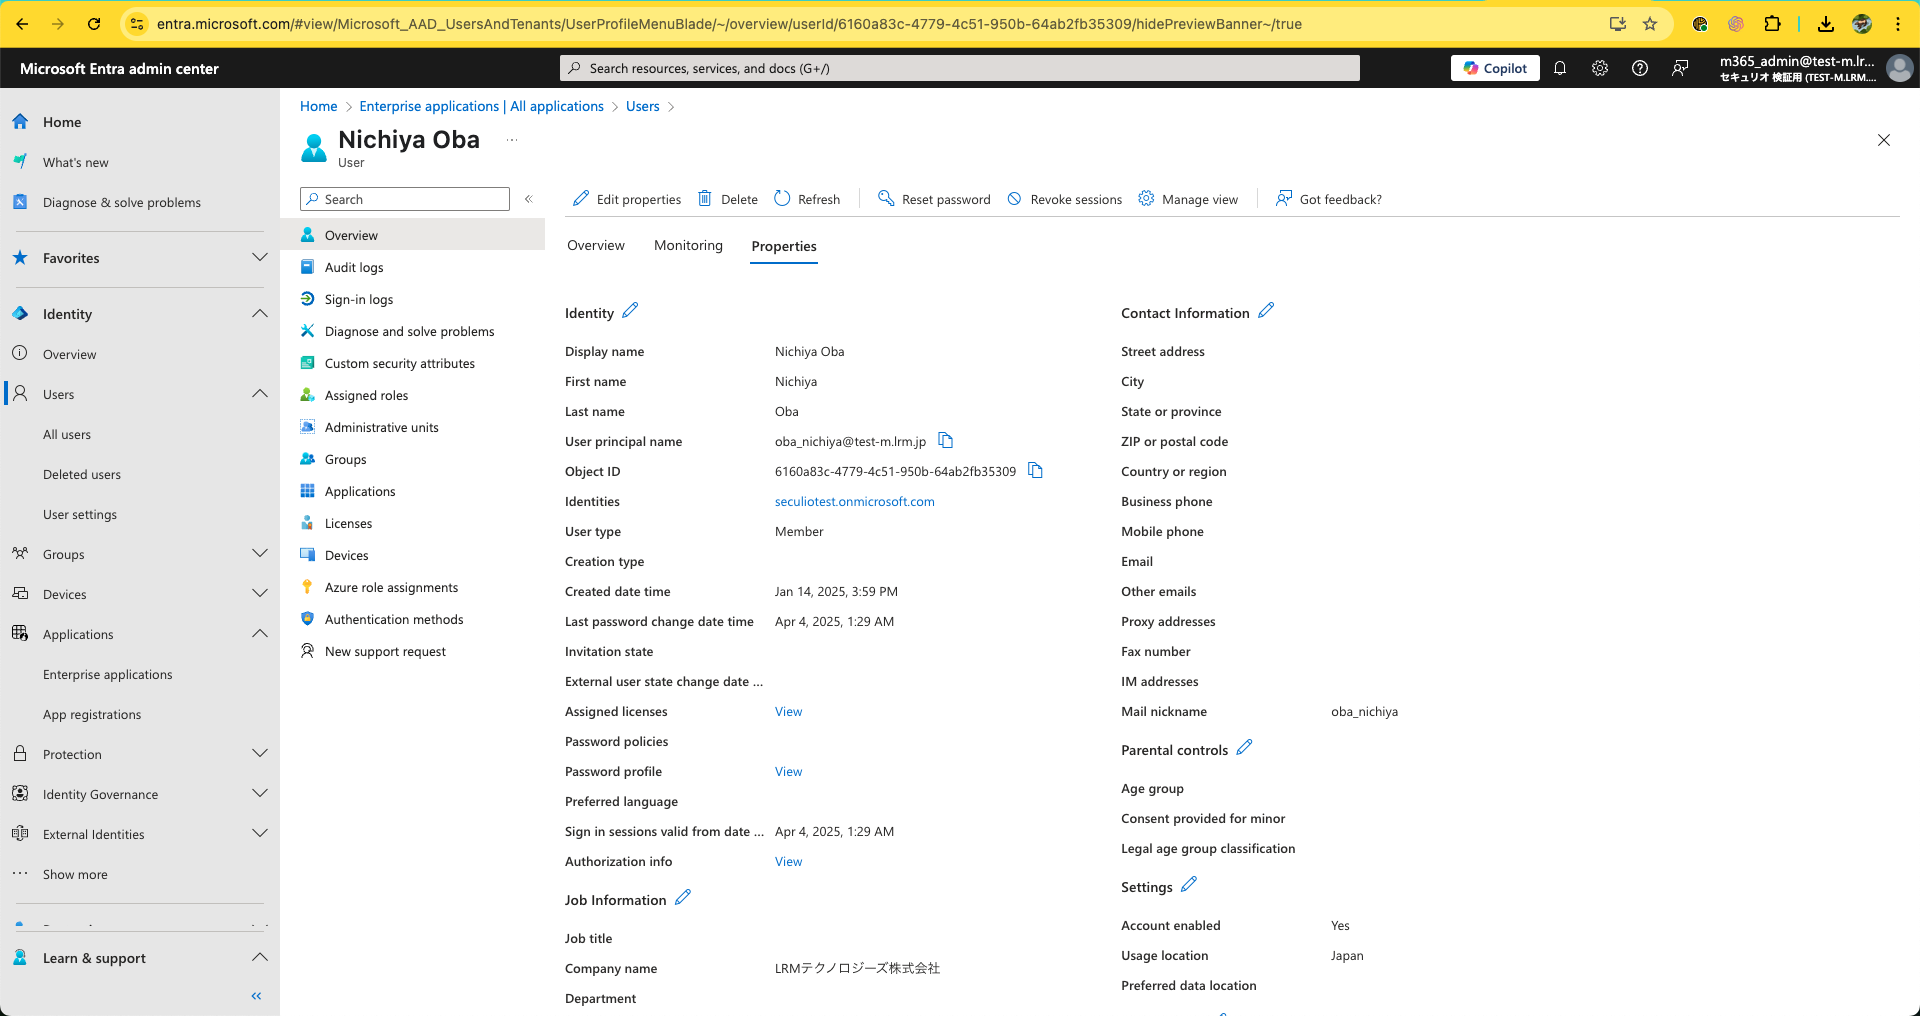Open seculiotest.onmicrosoft.com identity link
This screenshot has height=1016, width=1920.
tap(855, 502)
